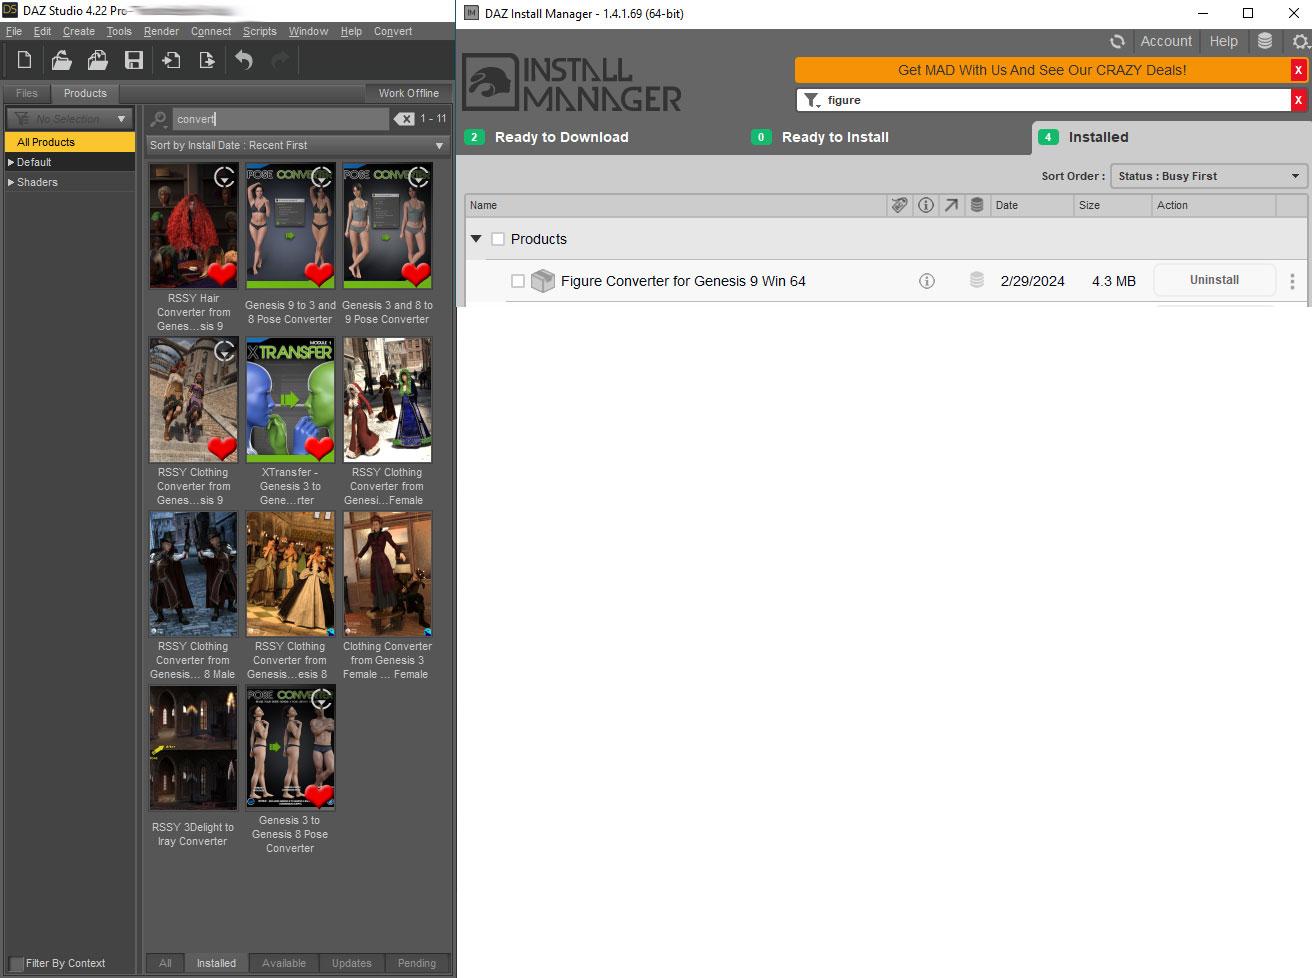Click the 'convert' search field
Screen dimensions: 1312x978
280,119
